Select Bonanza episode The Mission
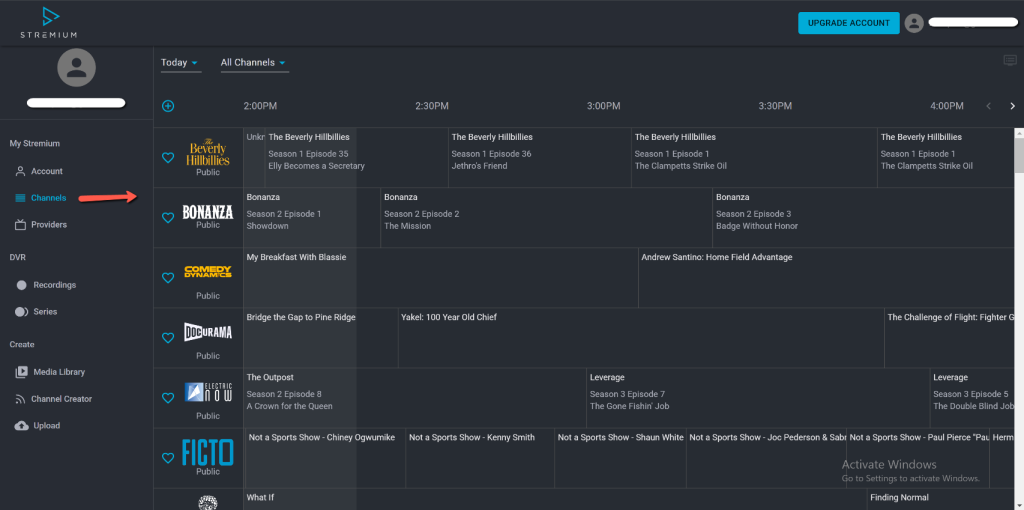 pos(547,217)
